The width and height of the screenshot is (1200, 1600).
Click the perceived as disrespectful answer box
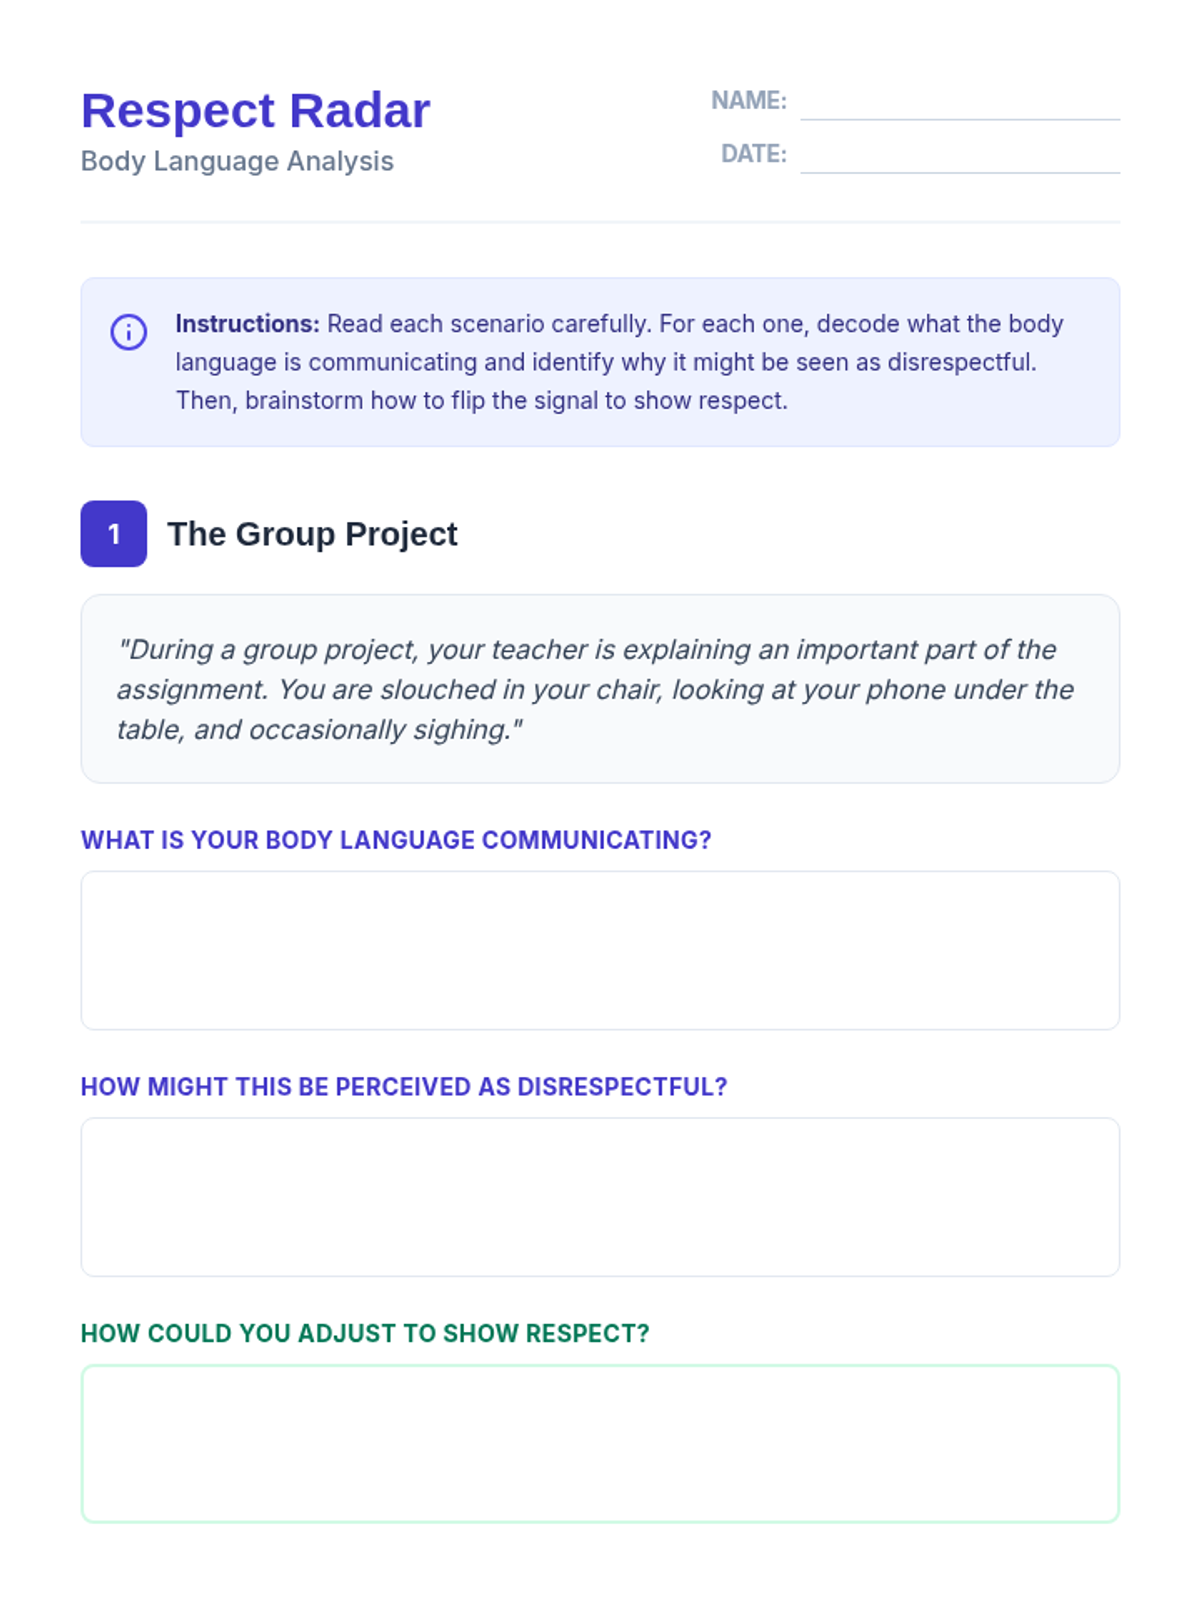[x=600, y=1197]
